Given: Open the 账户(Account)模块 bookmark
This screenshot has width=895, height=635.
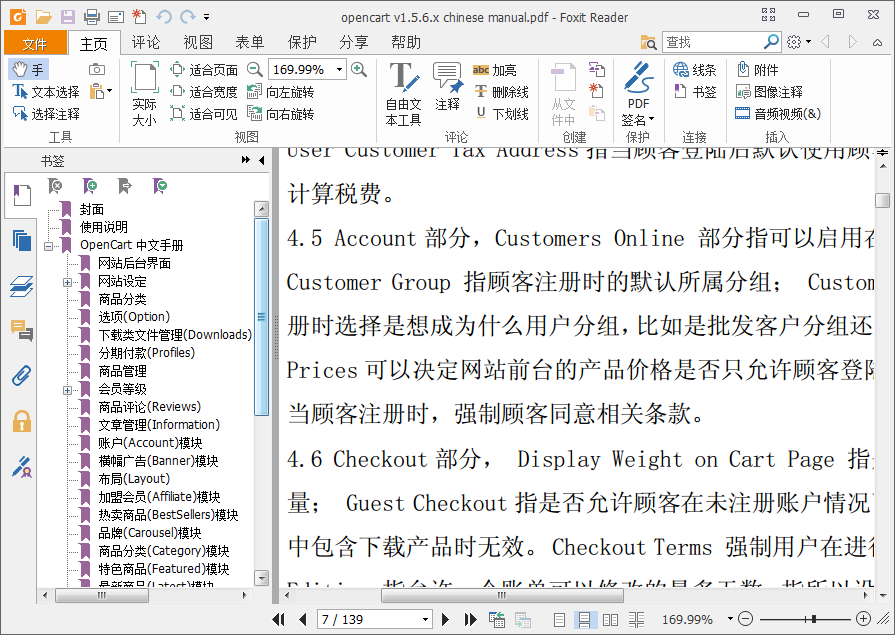Looking at the screenshot, I should coord(150,443).
